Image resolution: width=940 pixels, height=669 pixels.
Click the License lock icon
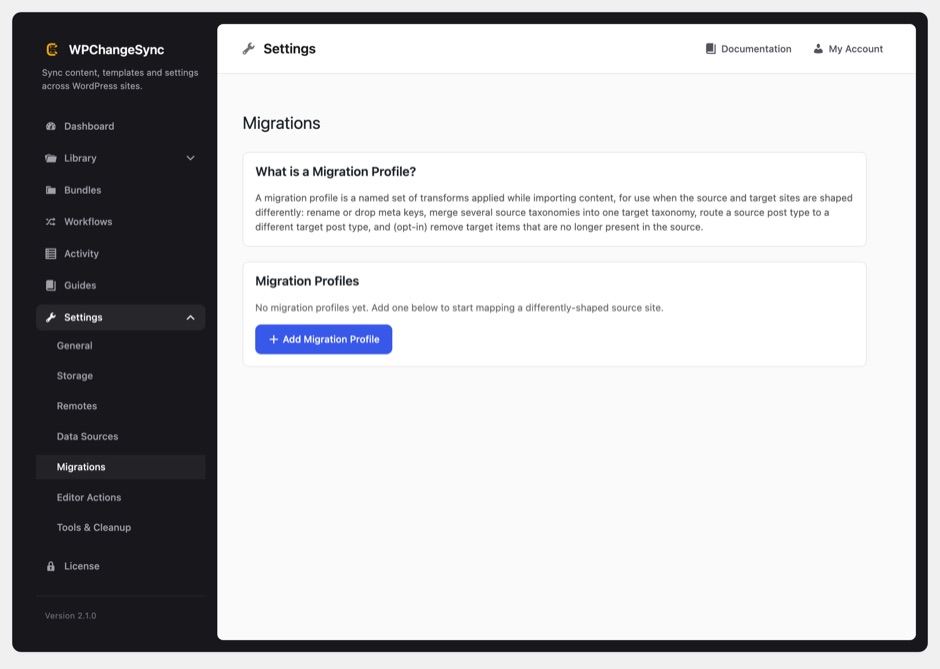[51, 566]
